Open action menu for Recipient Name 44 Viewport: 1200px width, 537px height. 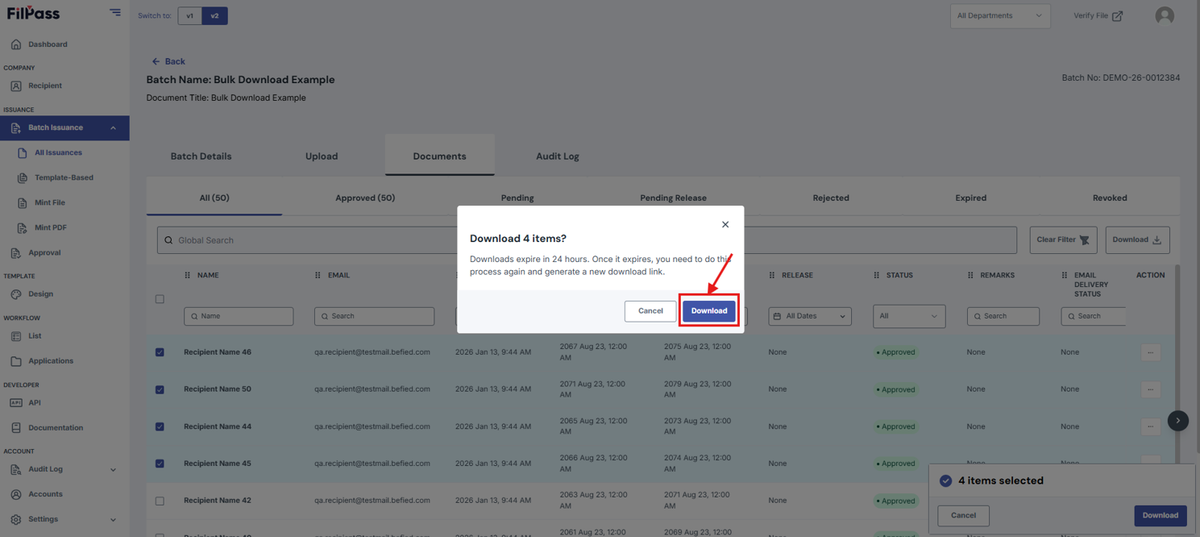pyautogui.click(x=1150, y=426)
